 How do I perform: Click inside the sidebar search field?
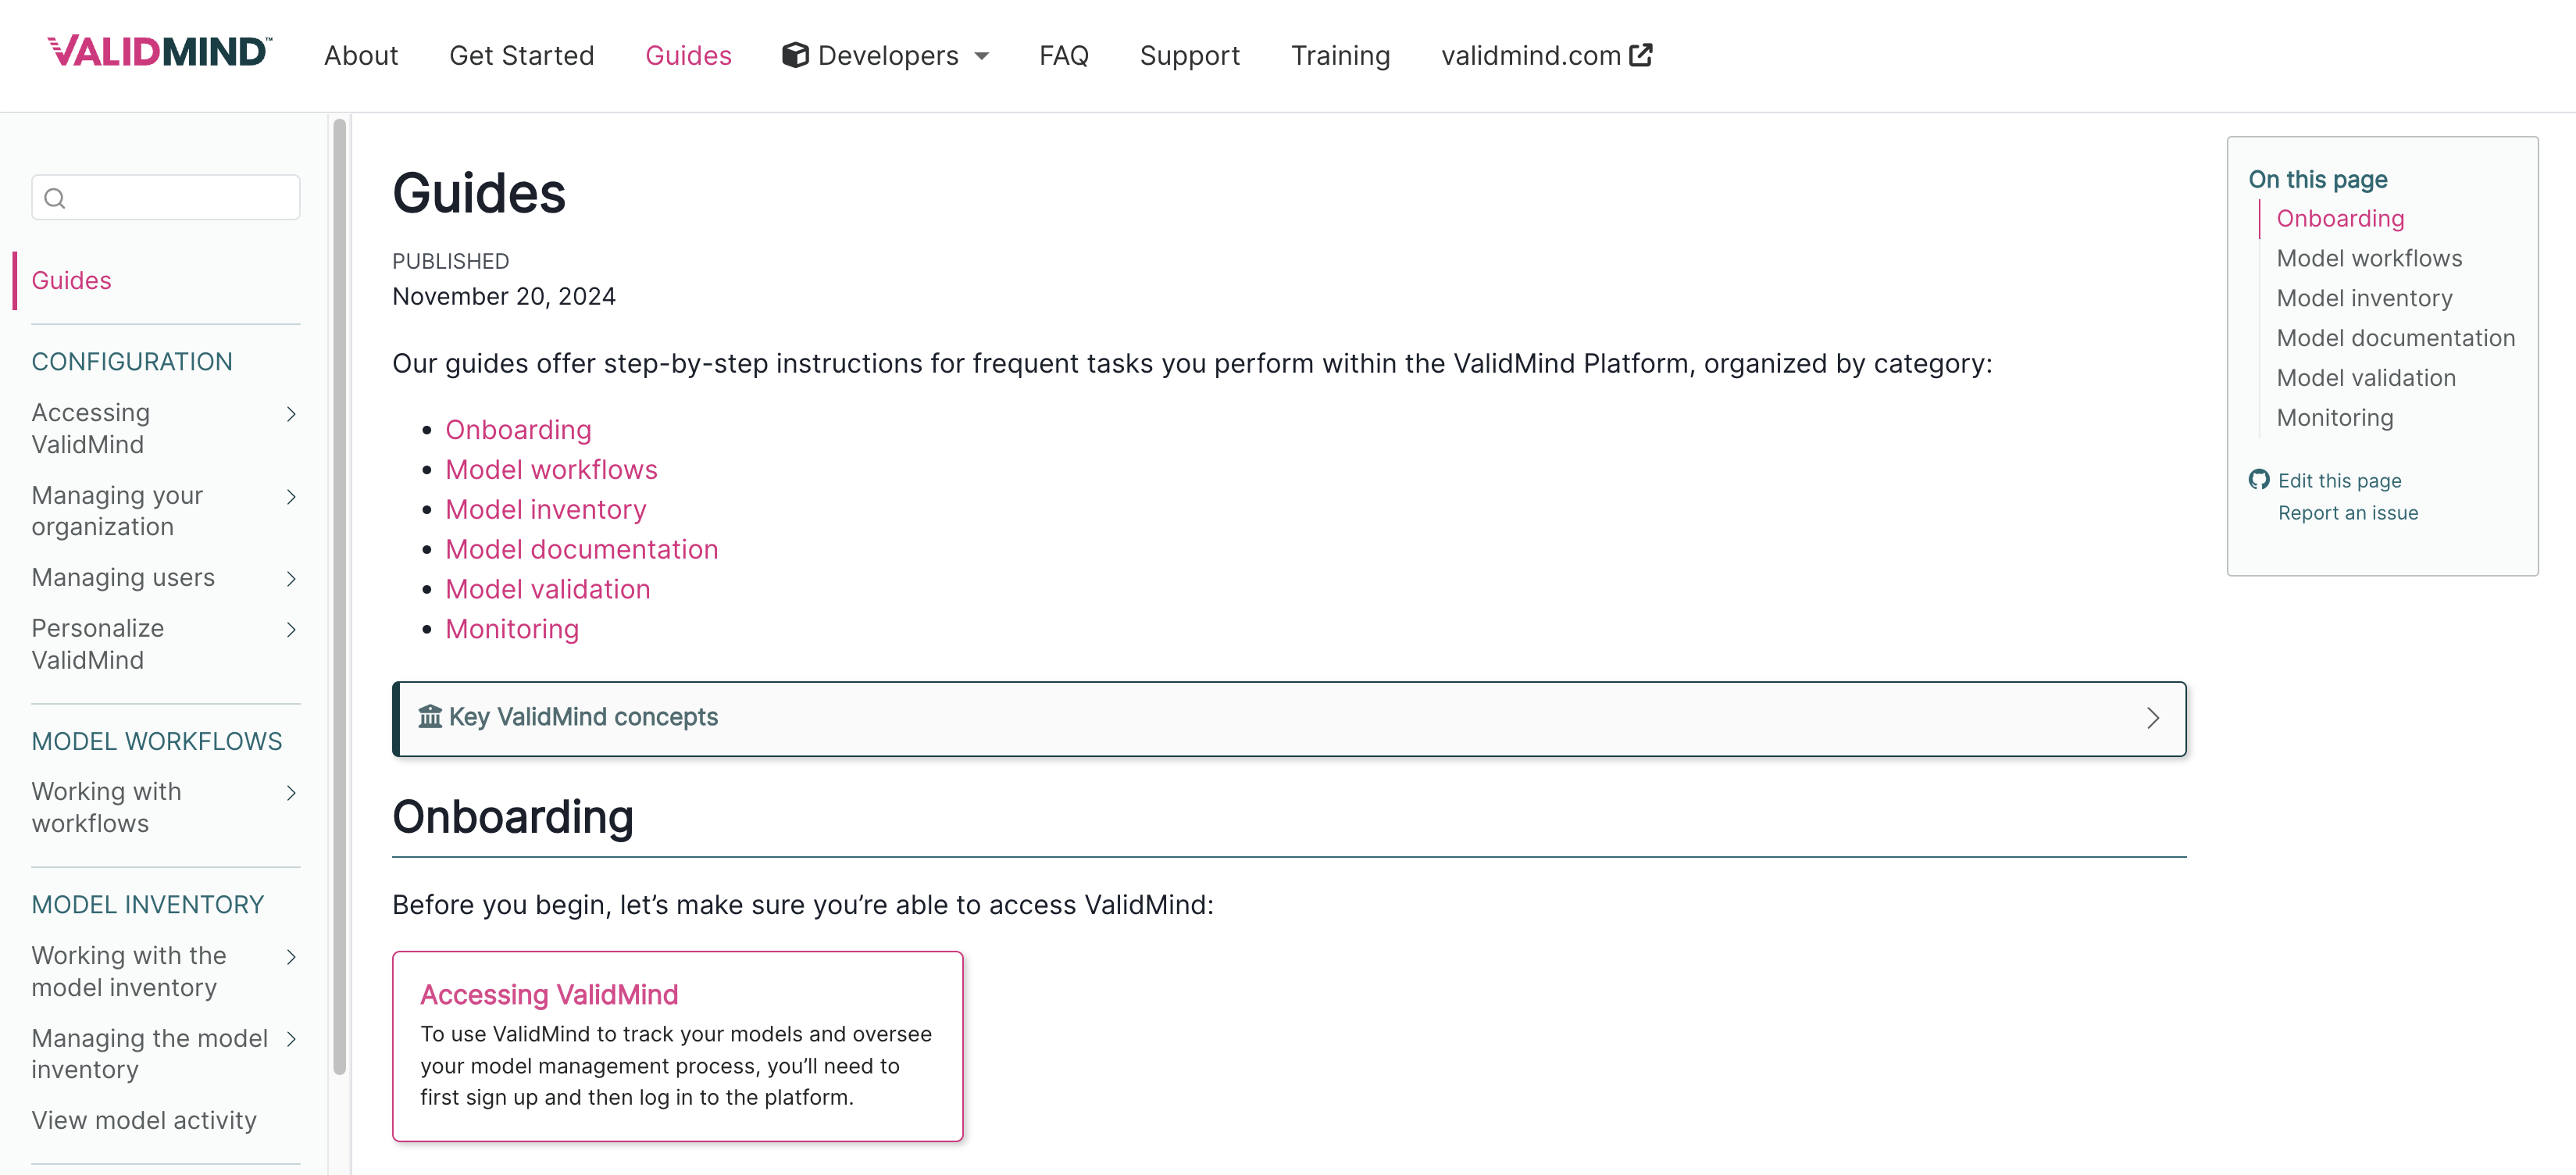165,197
